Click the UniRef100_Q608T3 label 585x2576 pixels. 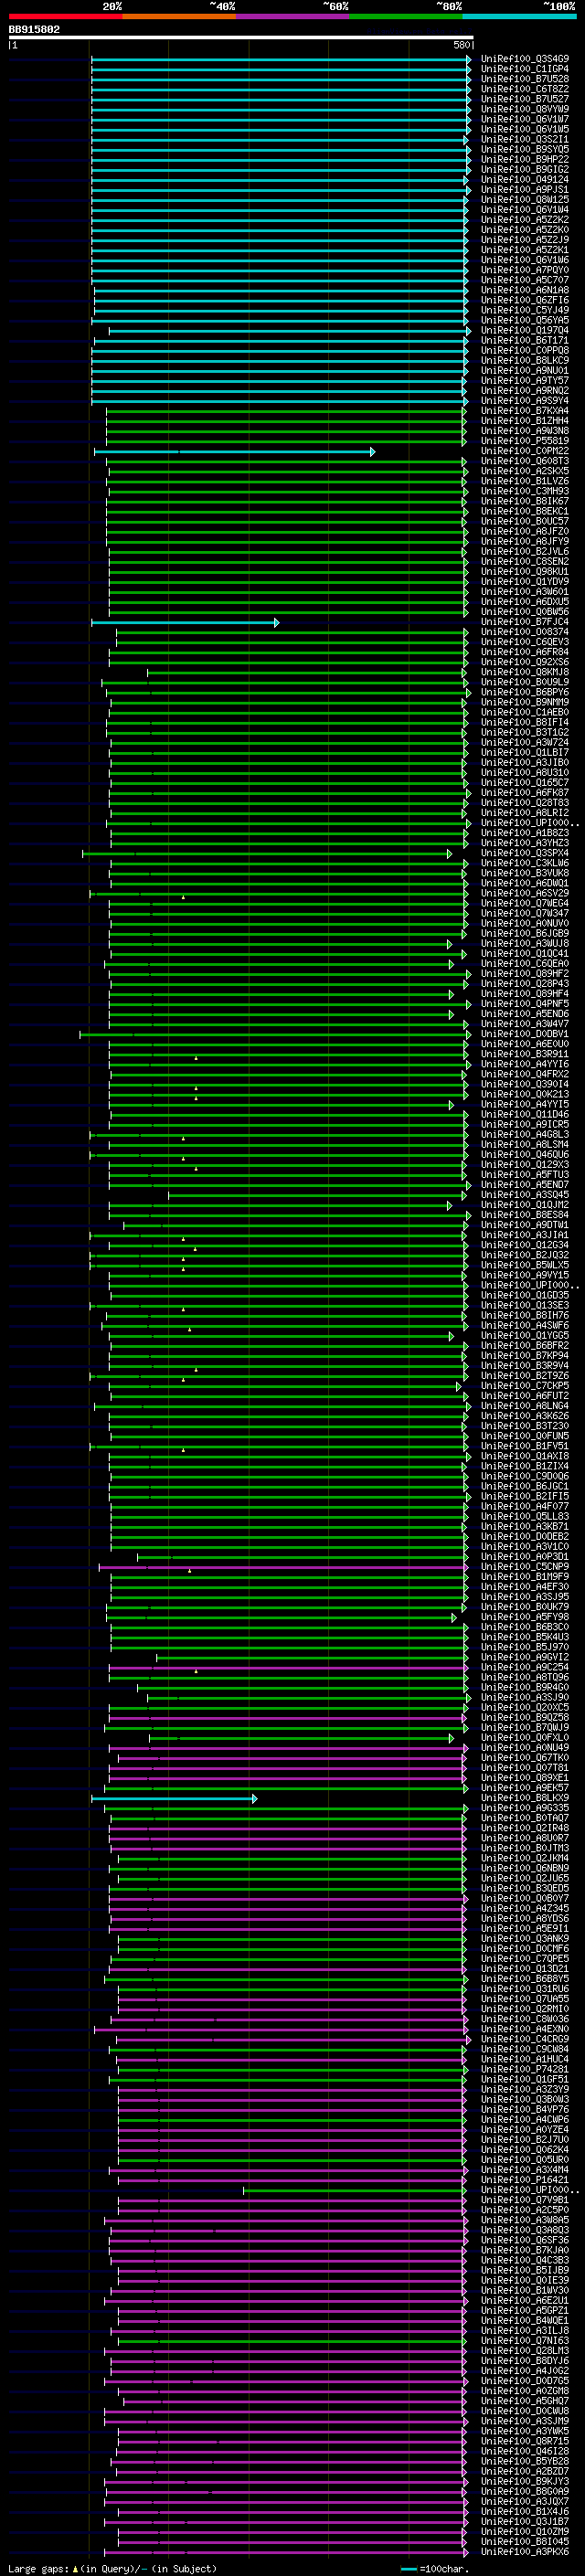pyautogui.click(x=524, y=462)
